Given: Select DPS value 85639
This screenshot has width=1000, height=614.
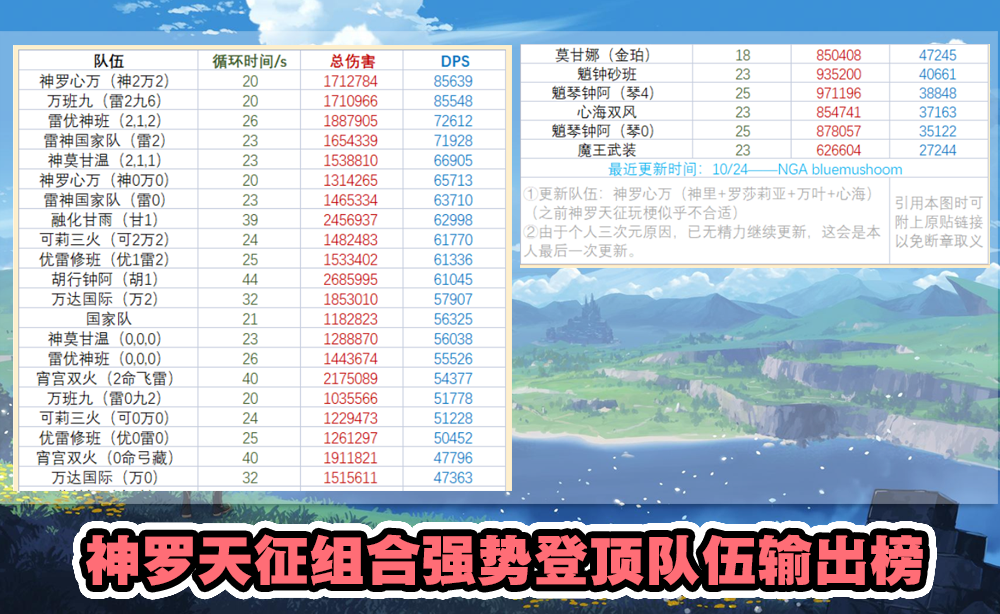Looking at the screenshot, I should (x=453, y=82).
